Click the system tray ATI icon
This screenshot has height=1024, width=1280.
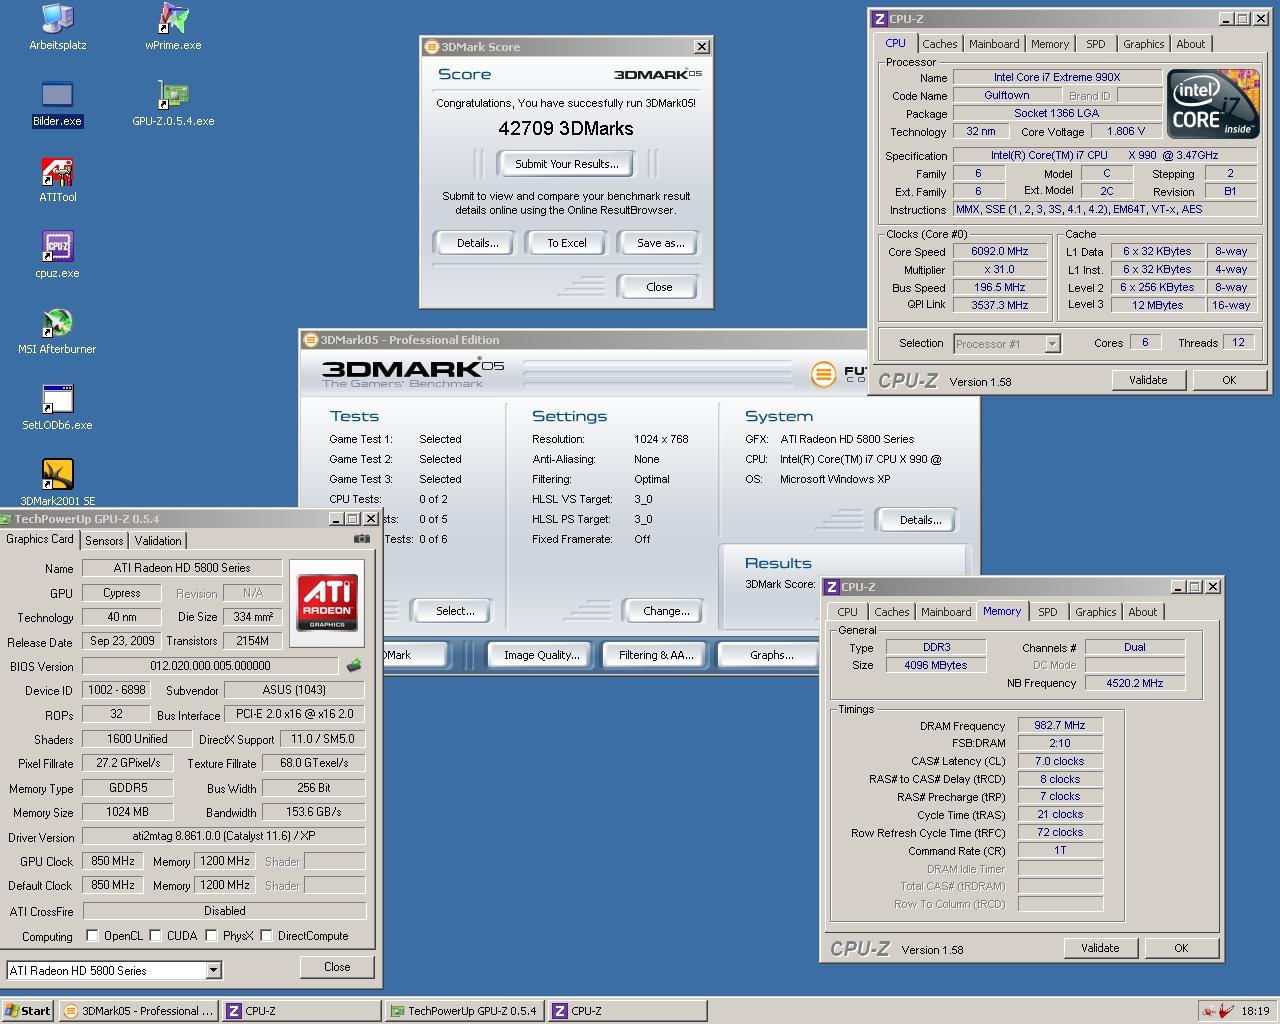(1208, 1010)
